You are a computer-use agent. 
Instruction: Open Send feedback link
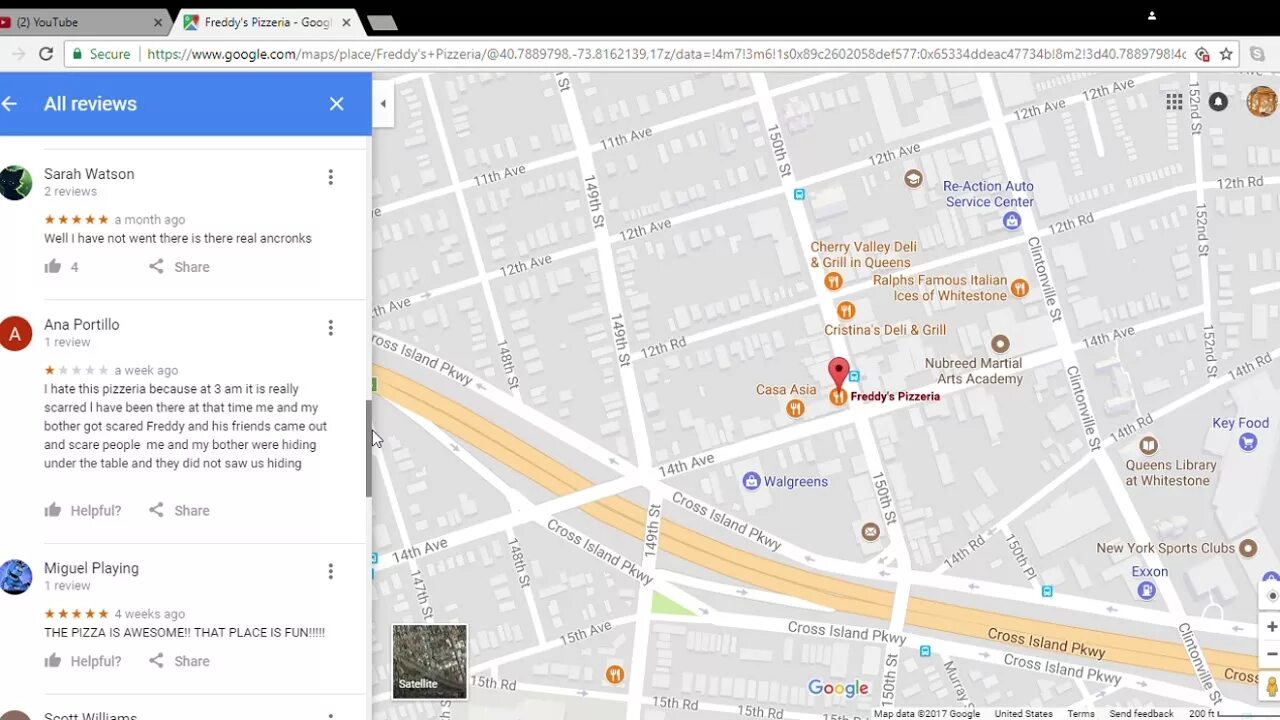pos(1141,714)
